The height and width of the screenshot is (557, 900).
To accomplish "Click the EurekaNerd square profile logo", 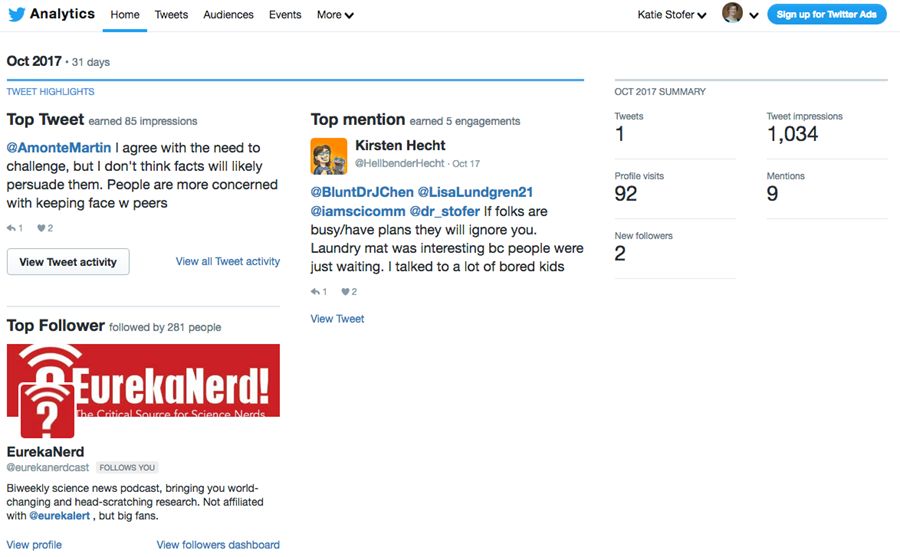I will [x=47, y=410].
